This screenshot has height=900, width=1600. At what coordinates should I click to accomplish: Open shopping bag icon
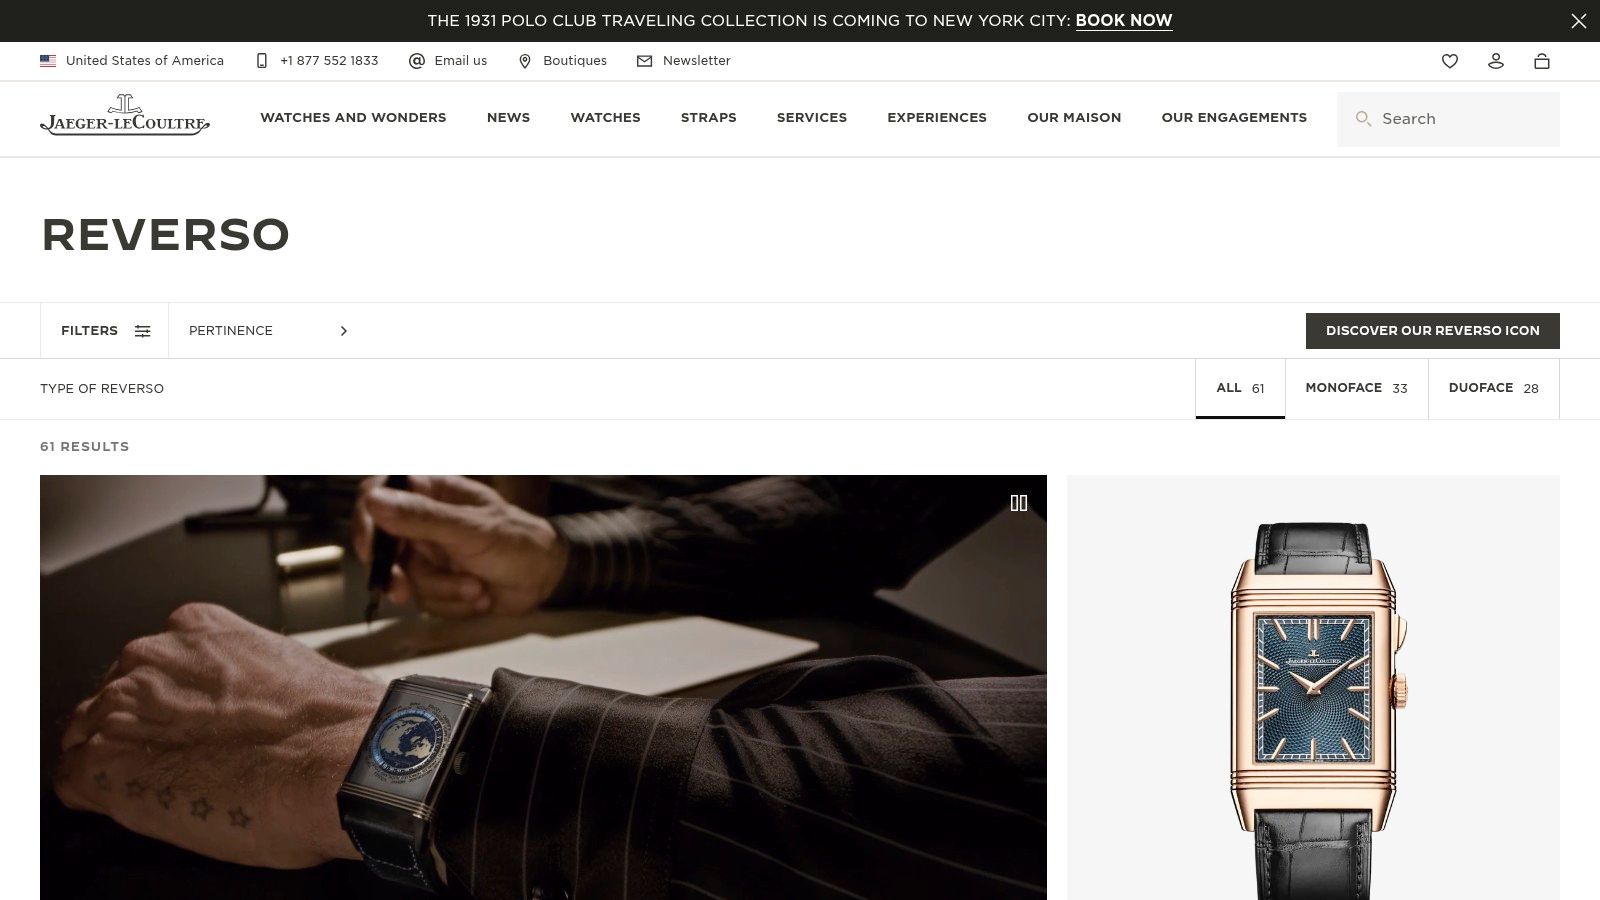click(1542, 61)
